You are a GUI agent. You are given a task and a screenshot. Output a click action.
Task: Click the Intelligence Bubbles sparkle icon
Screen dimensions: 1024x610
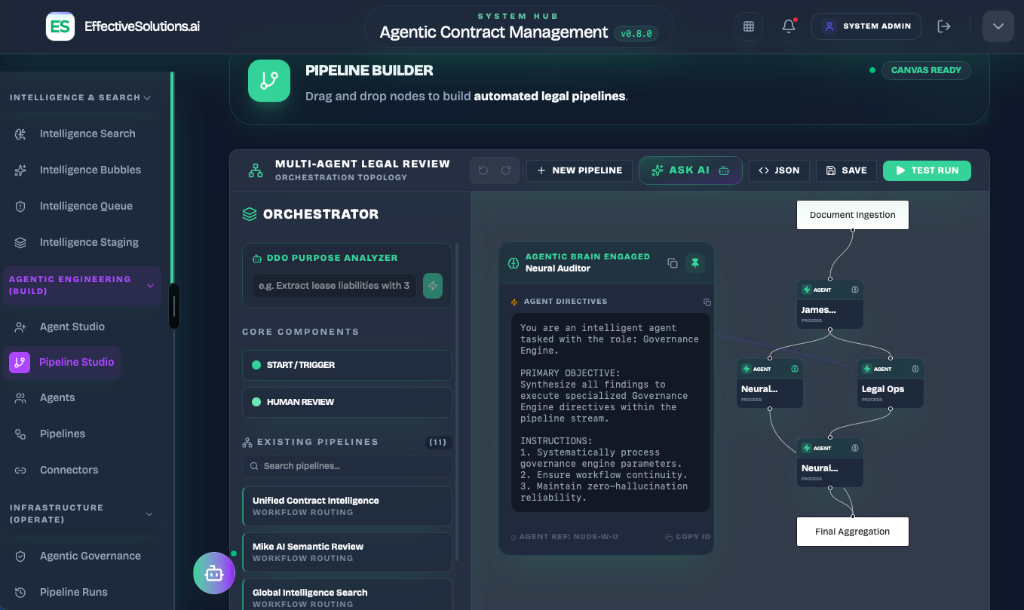20,170
